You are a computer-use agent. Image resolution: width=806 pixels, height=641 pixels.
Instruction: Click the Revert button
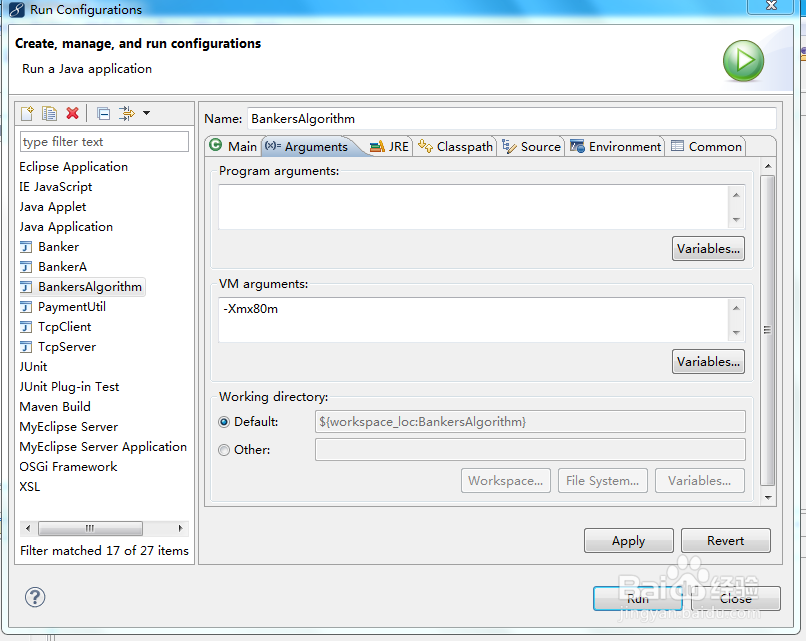pyautogui.click(x=726, y=541)
